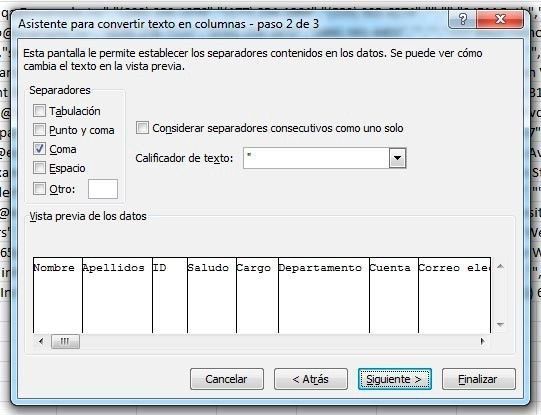Screen dimensions: 541x415
Task: Click the Cancelar button
Action: click(227, 379)
